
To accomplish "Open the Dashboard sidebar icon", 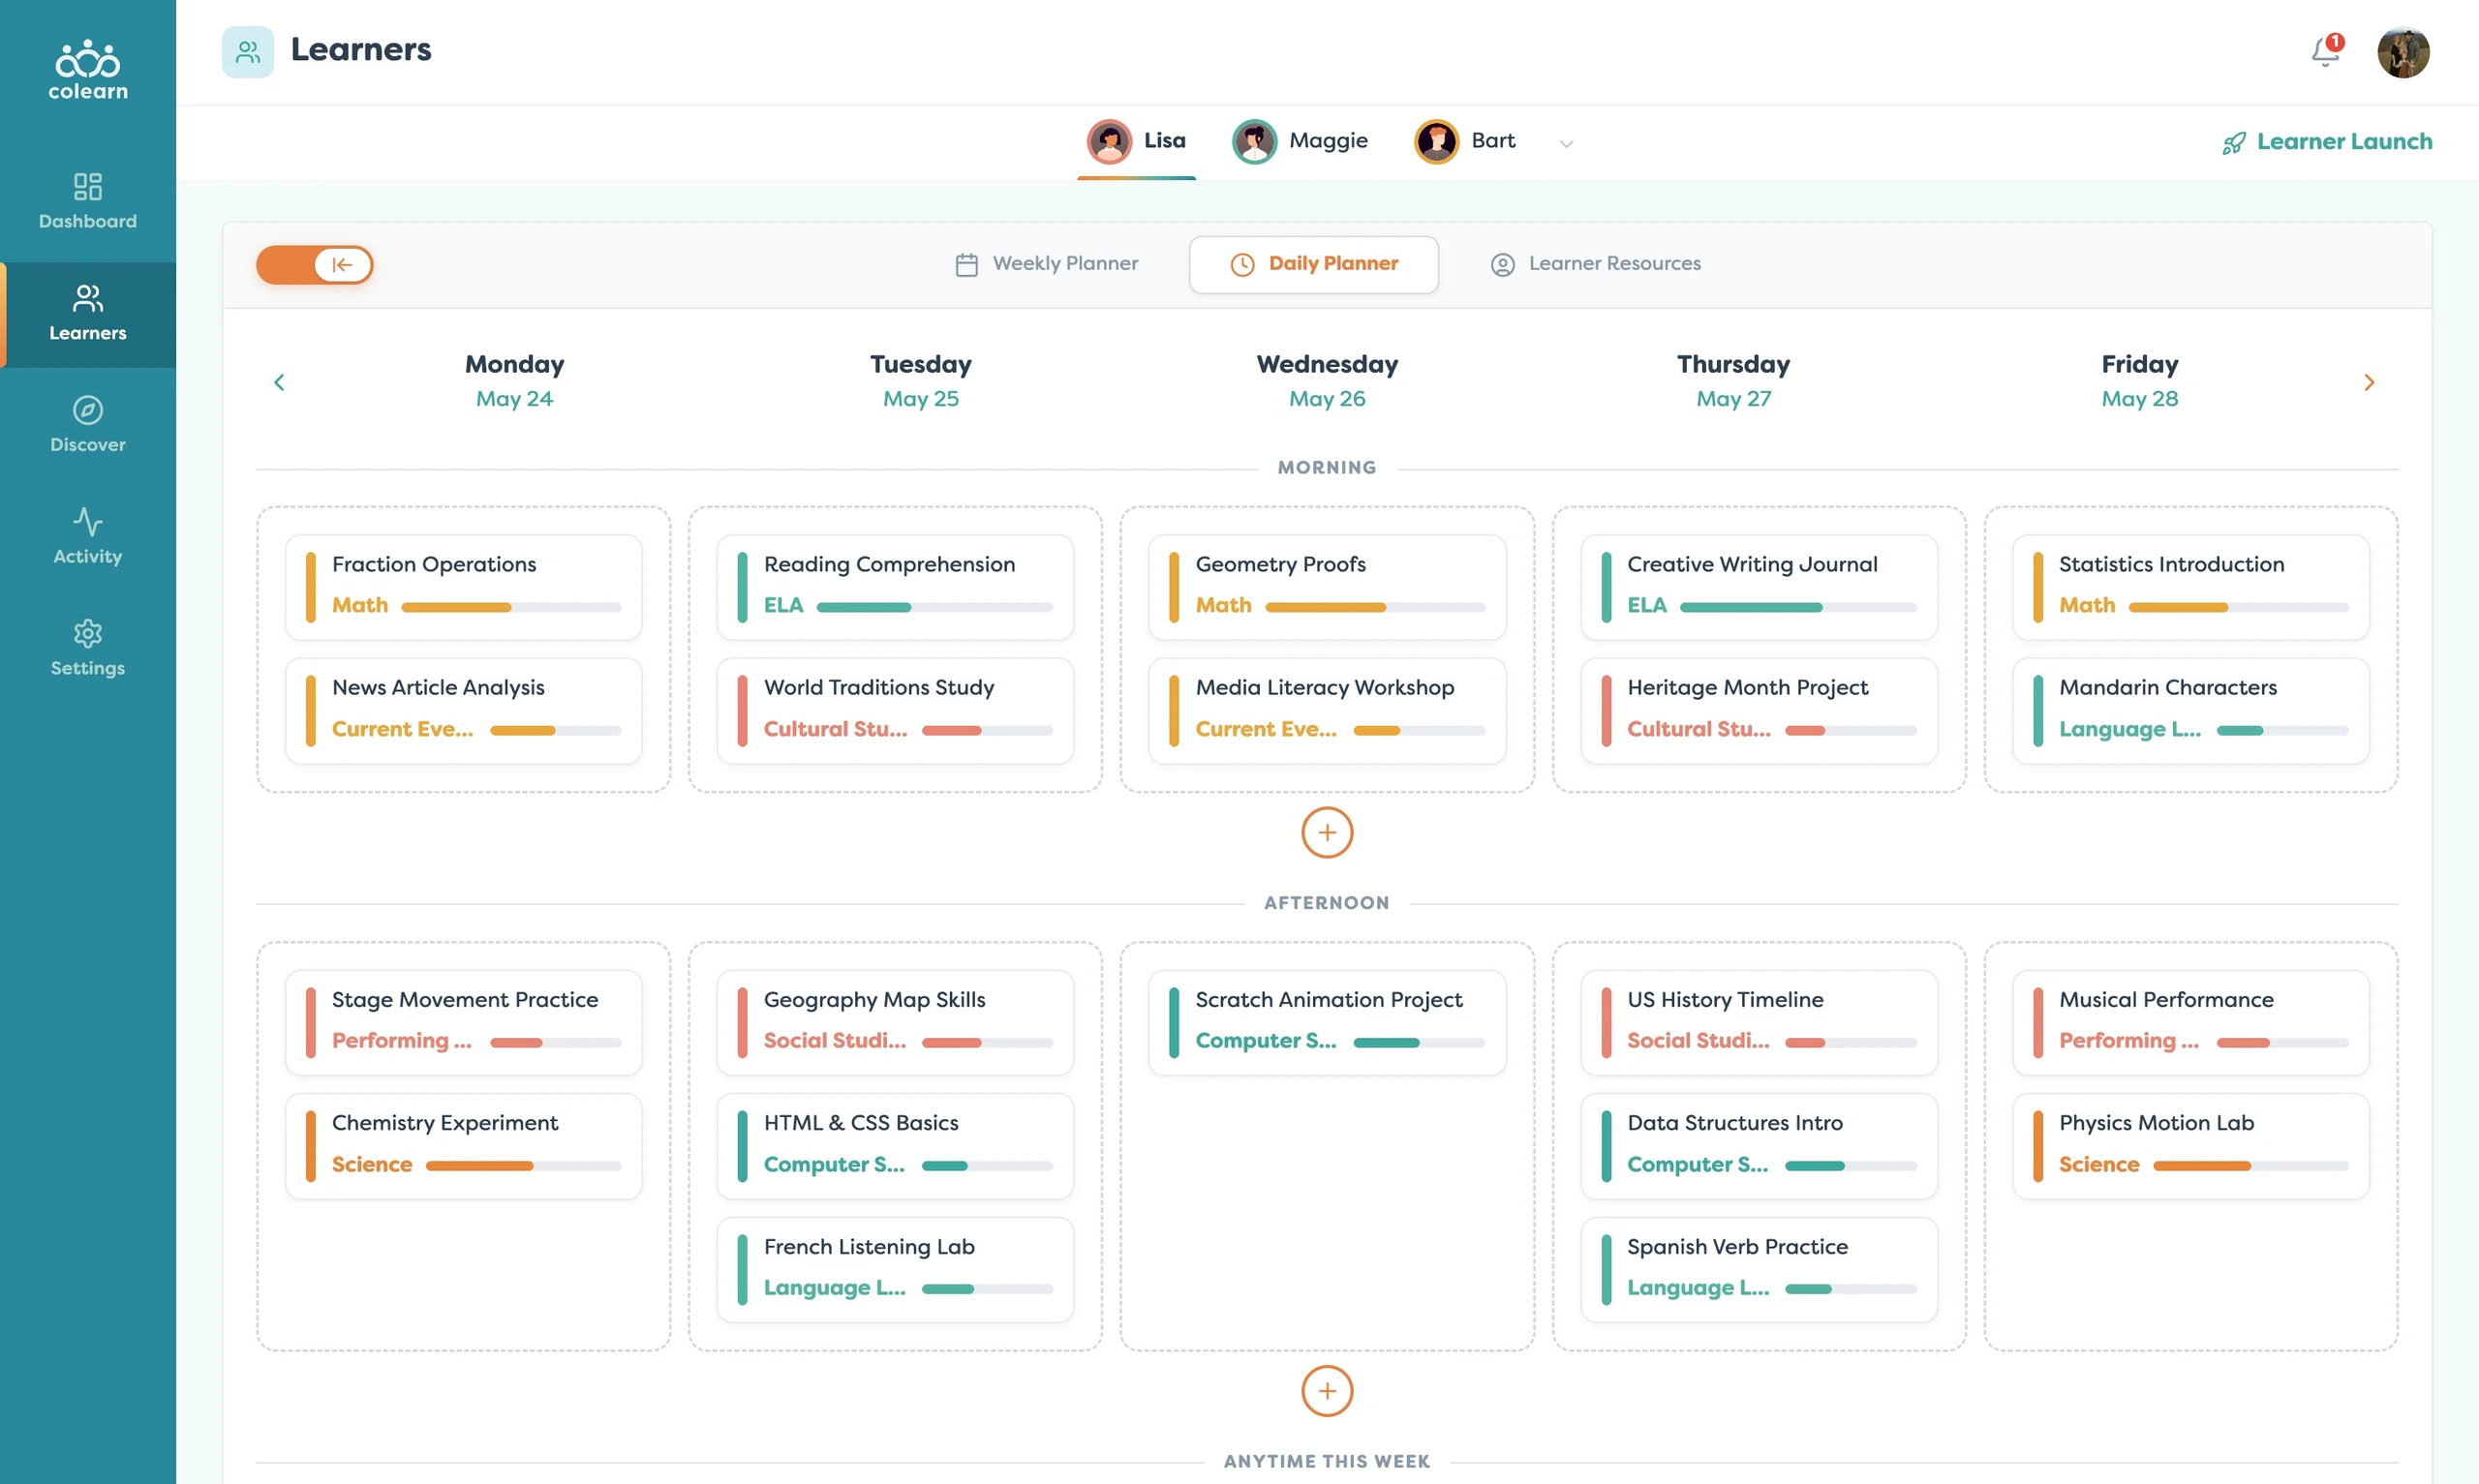I will [x=88, y=187].
